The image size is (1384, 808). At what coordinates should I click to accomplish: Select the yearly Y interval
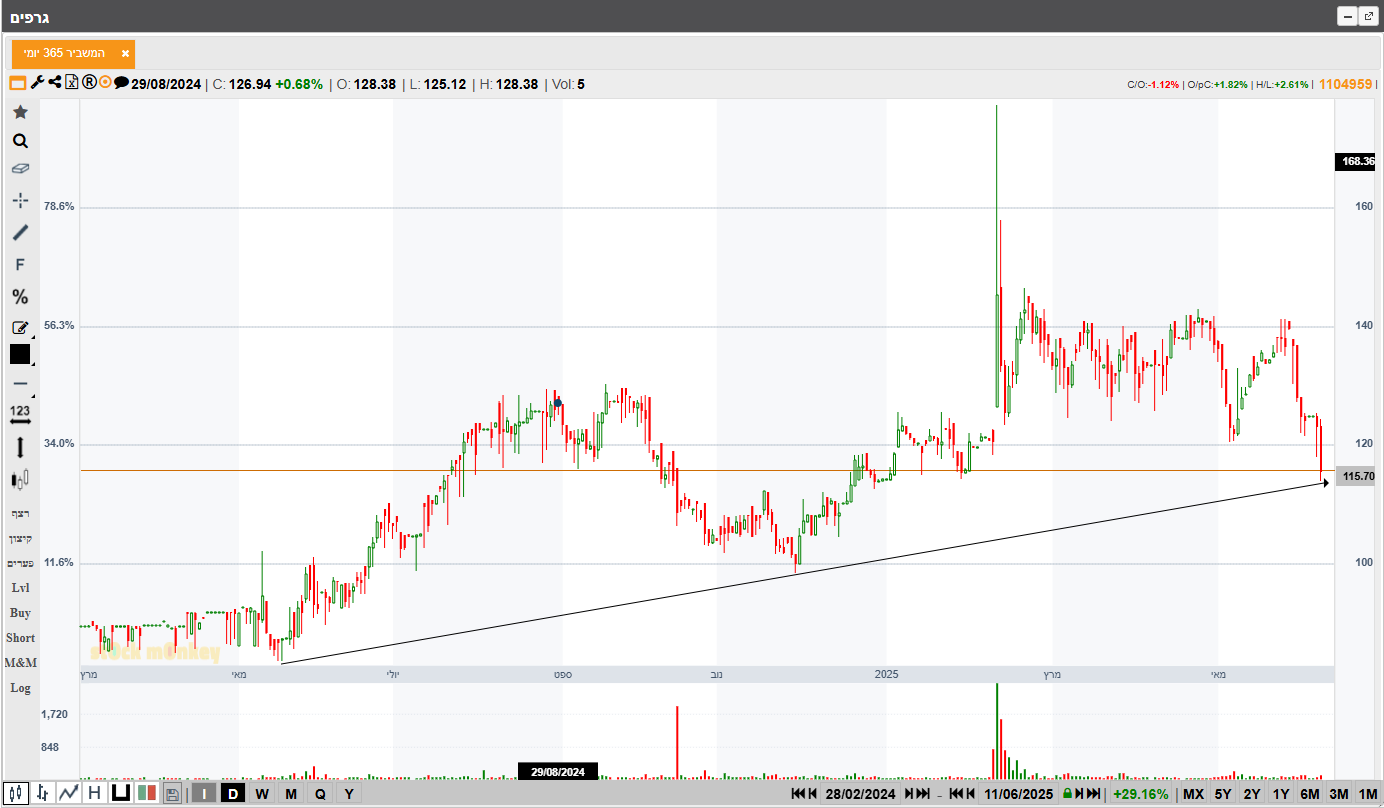click(349, 794)
